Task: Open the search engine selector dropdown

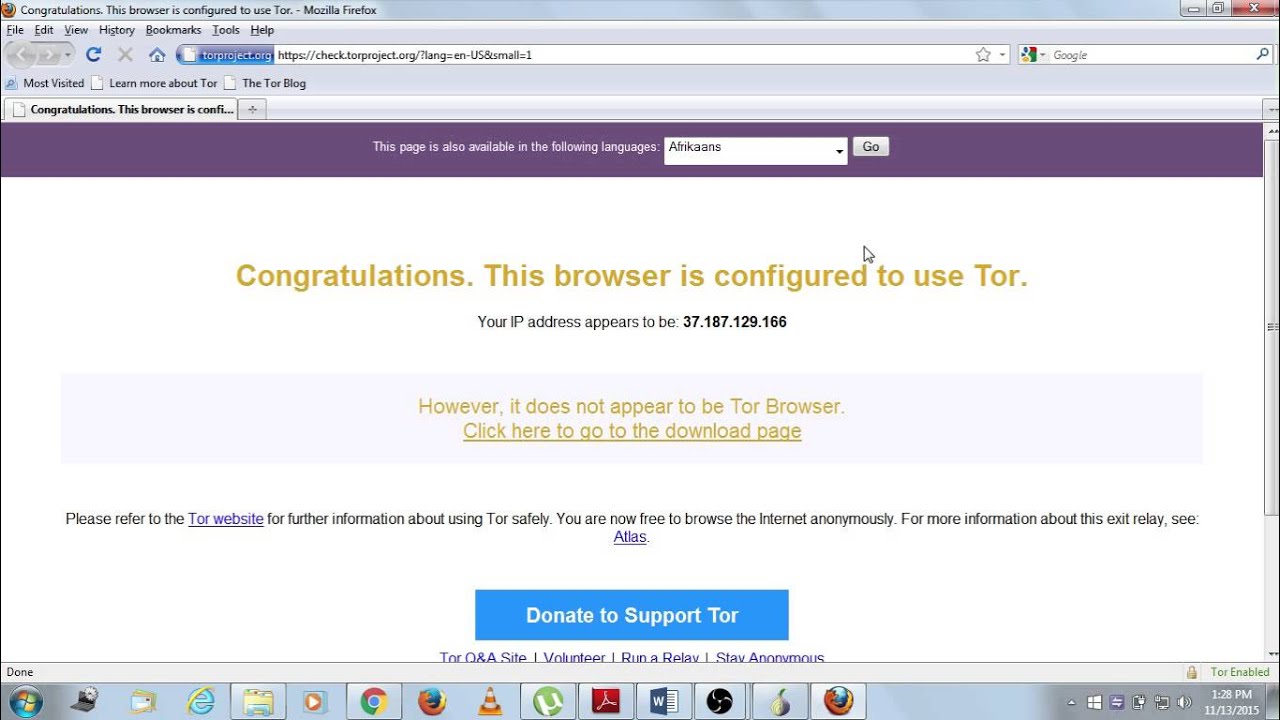Action: click(1043, 55)
